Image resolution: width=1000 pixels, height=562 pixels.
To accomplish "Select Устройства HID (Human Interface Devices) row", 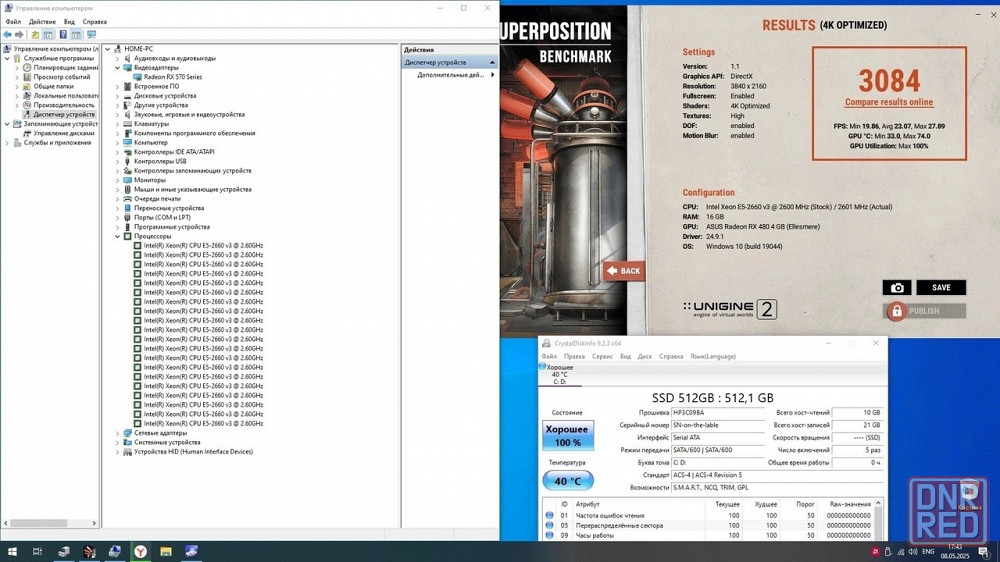I will pyautogui.click(x=193, y=452).
